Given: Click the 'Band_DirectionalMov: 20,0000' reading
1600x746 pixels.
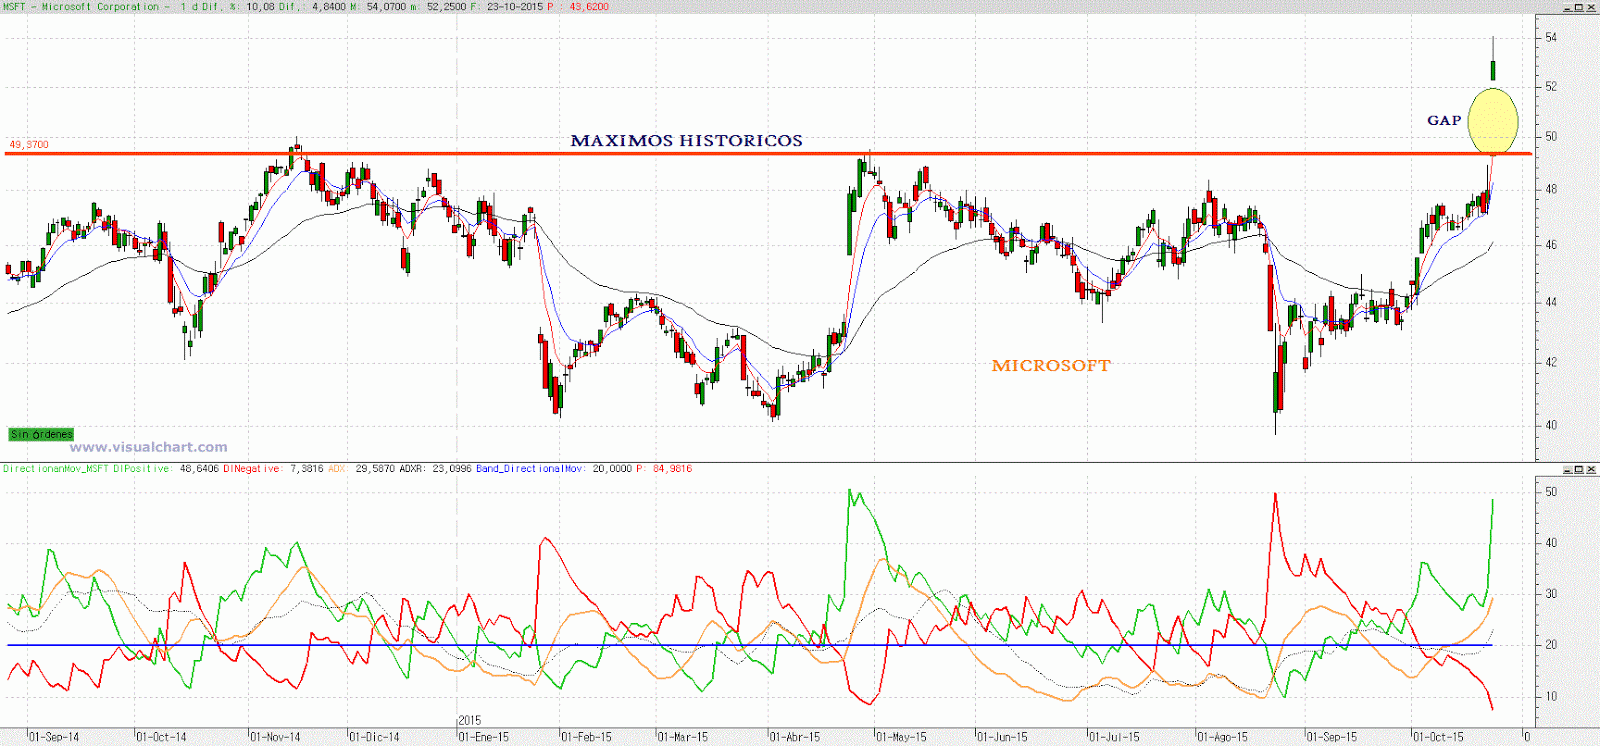Looking at the screenshot, I should click(x=553, y=469).
